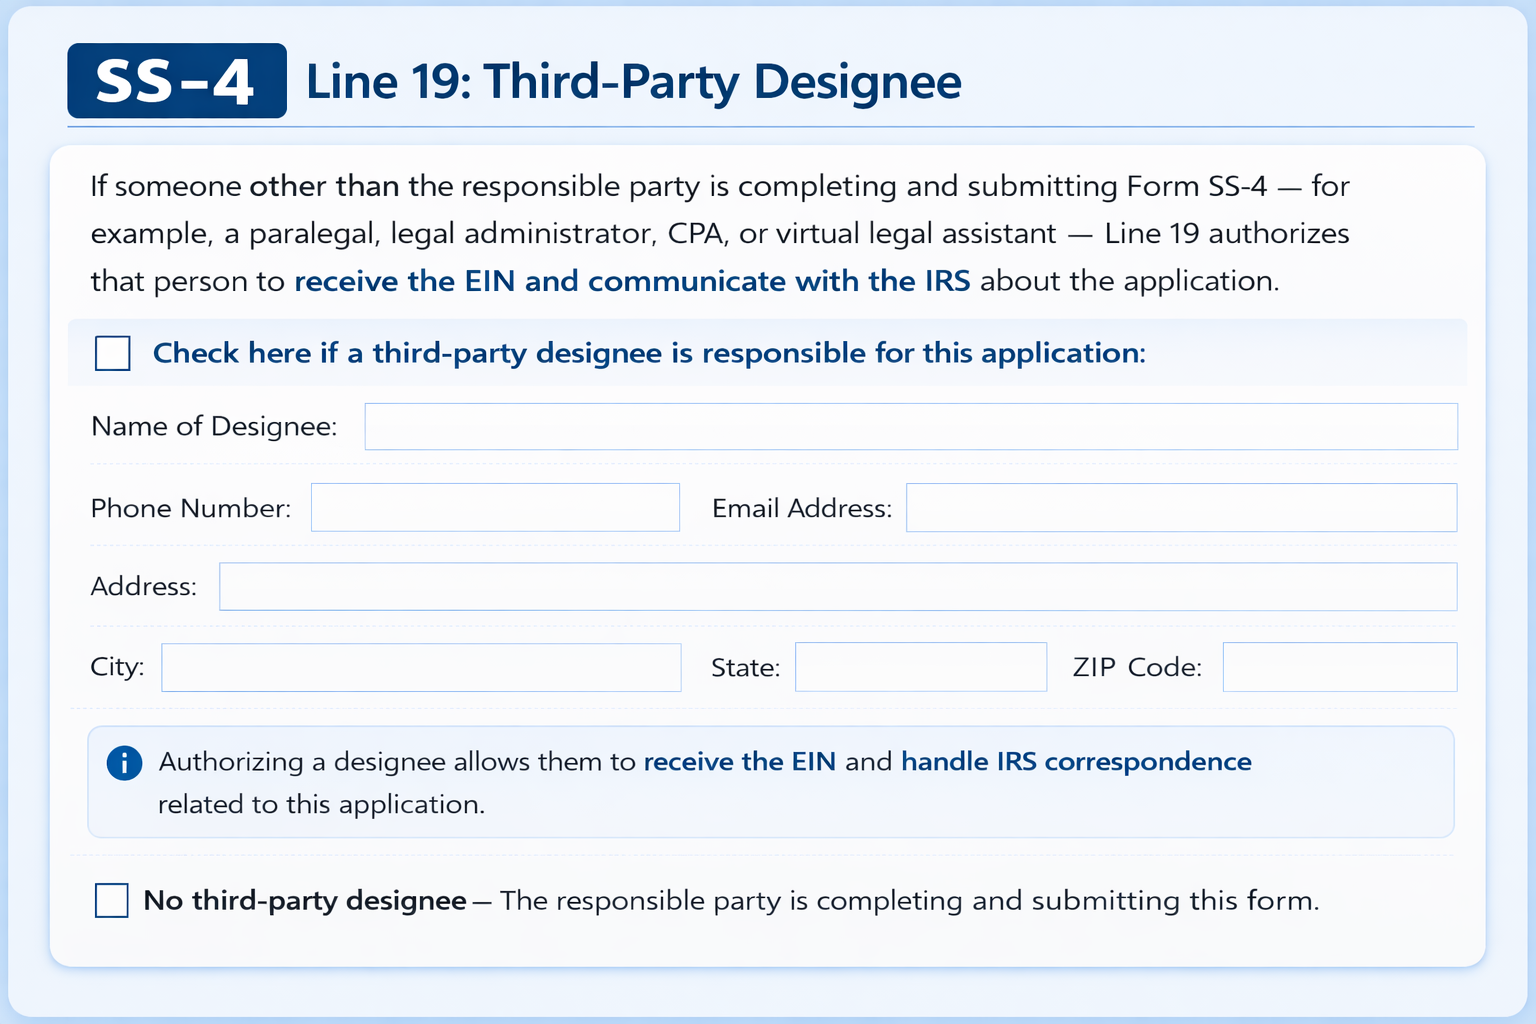1536x1024 pixels.
Task: Click the ZIP Code field
Action: 1339,667
